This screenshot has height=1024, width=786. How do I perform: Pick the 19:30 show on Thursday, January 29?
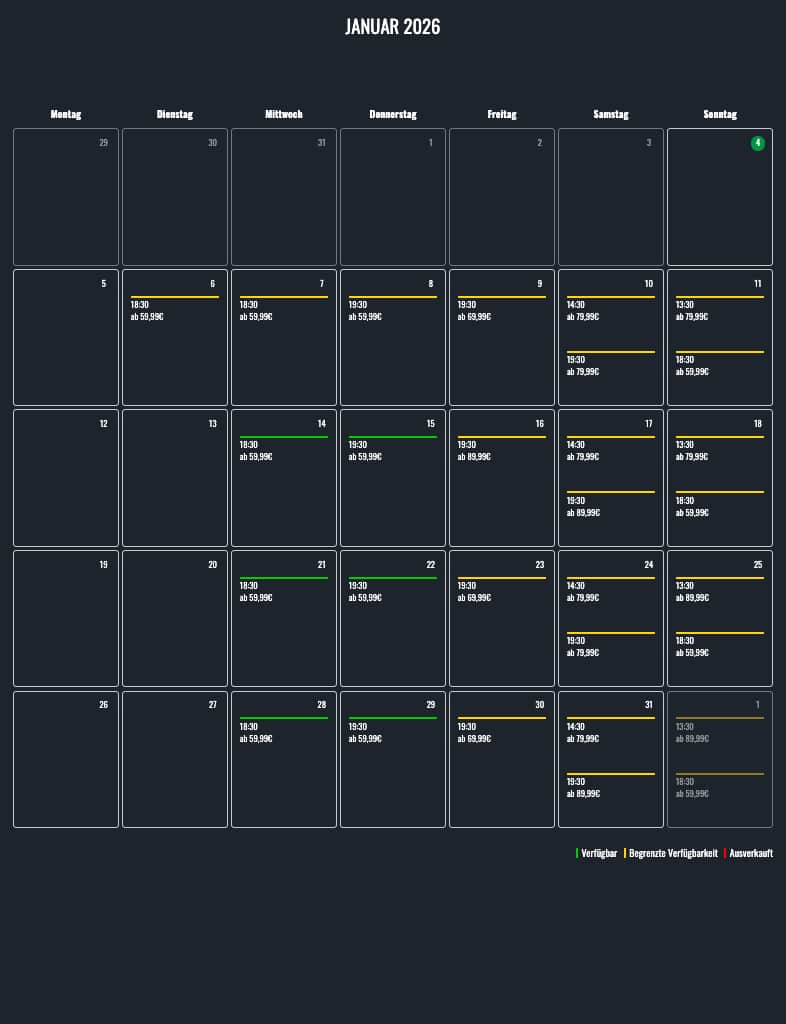(x=392, y=732)
